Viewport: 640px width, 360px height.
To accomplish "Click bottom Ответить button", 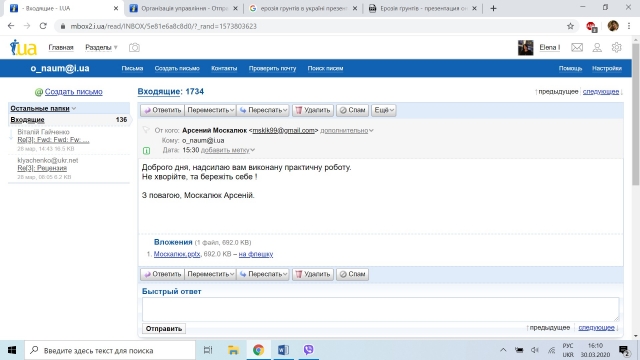I will click(162, 274).
